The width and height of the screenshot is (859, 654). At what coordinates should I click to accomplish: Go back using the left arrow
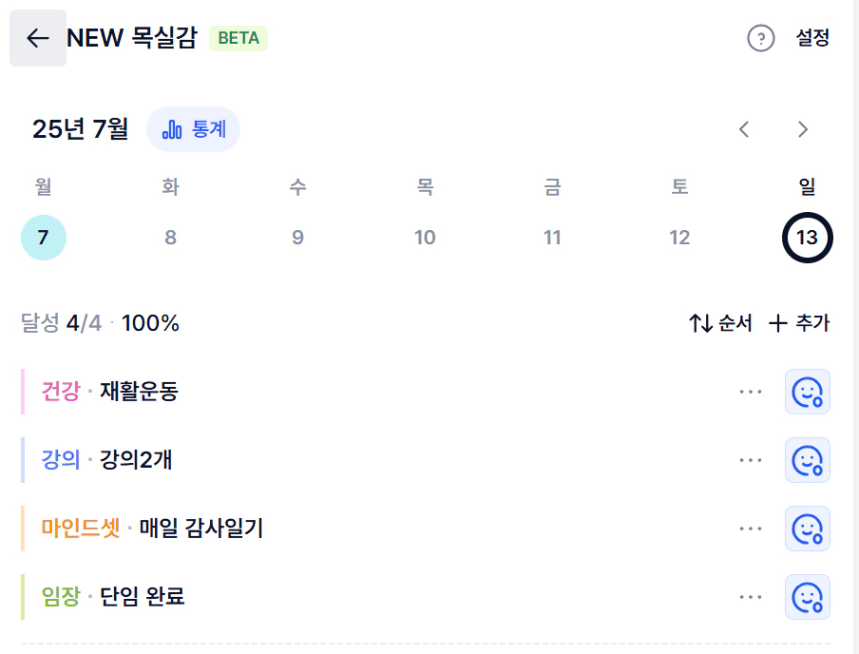38,38
